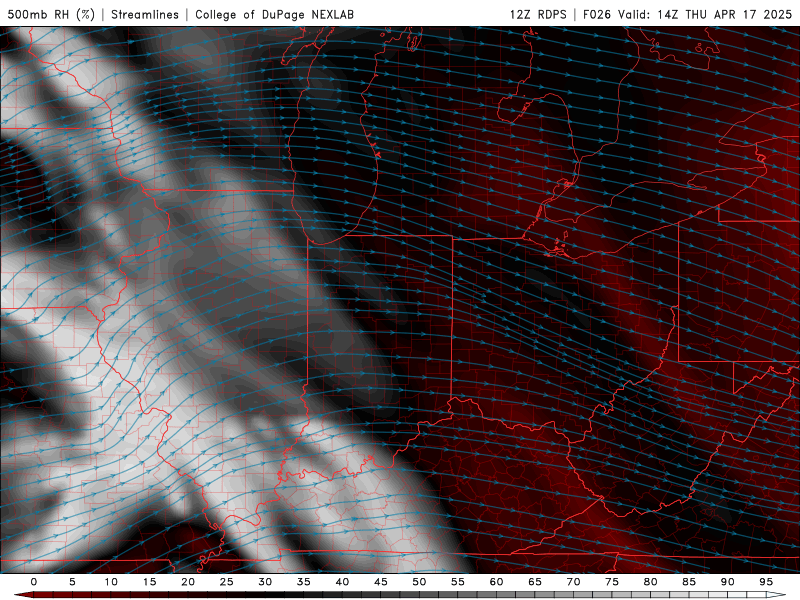
Task: Click the "65" color scale label
Action: (x=535, y=582)
